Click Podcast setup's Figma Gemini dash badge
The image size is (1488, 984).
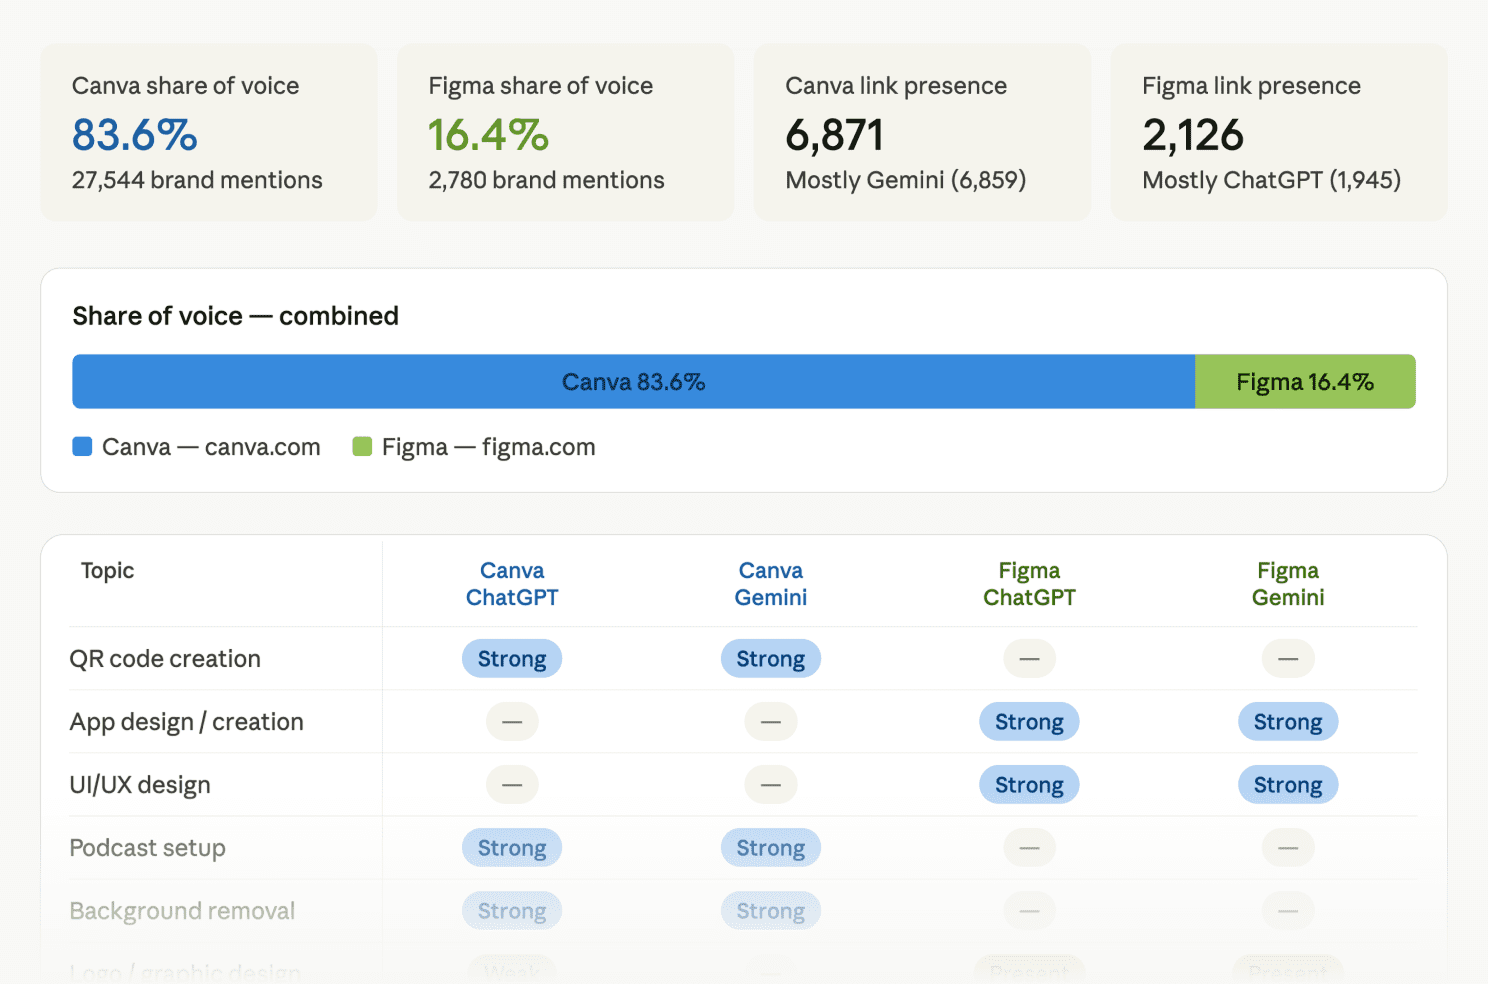1288,848
